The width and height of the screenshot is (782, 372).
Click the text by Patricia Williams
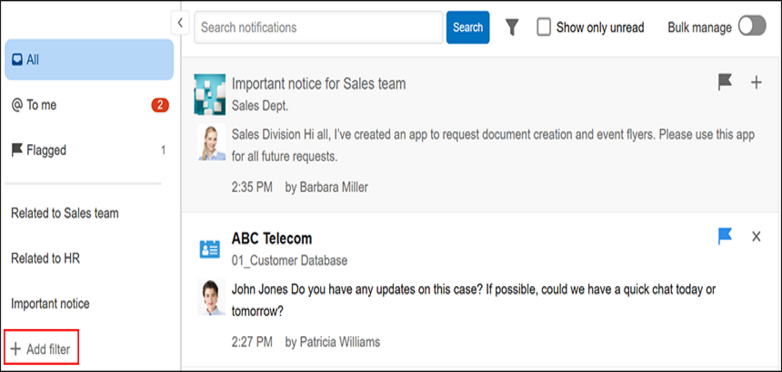click(x=333, y=342)
